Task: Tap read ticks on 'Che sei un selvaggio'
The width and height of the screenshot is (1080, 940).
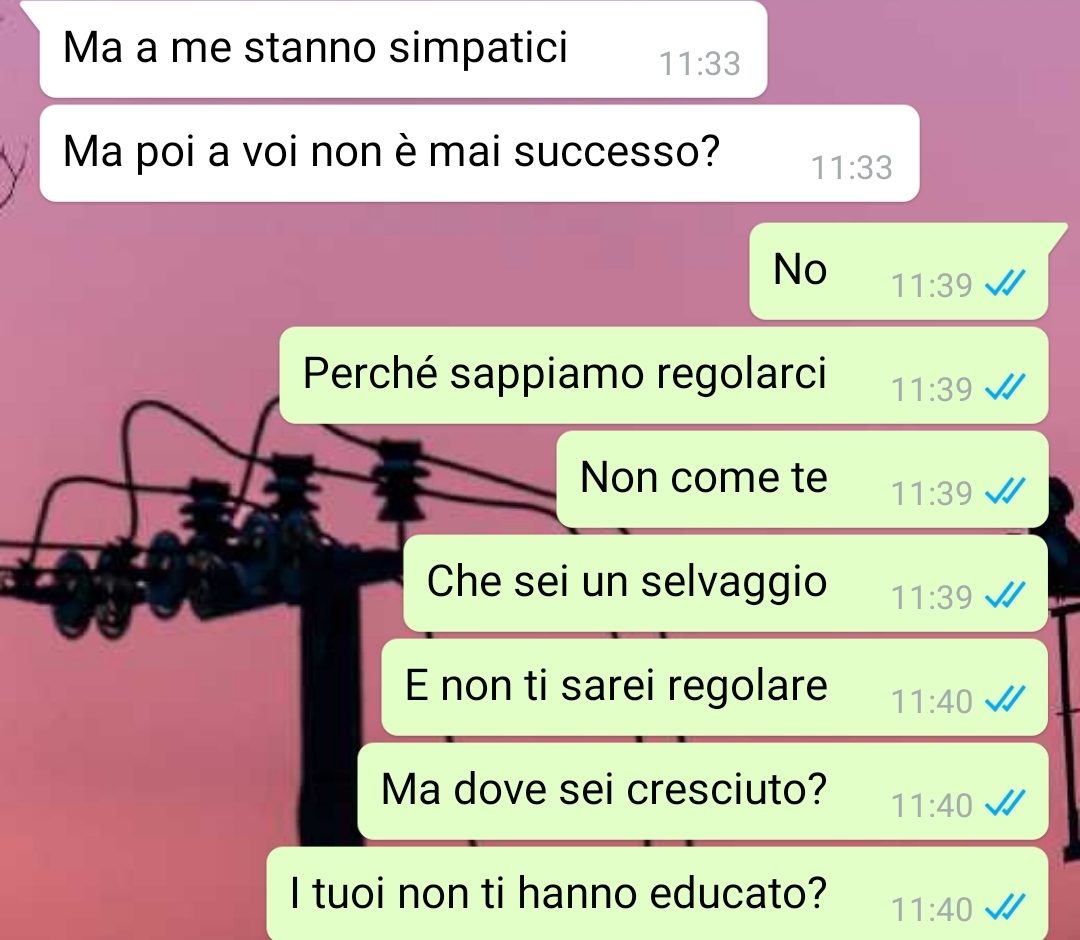Action: 1005,595
